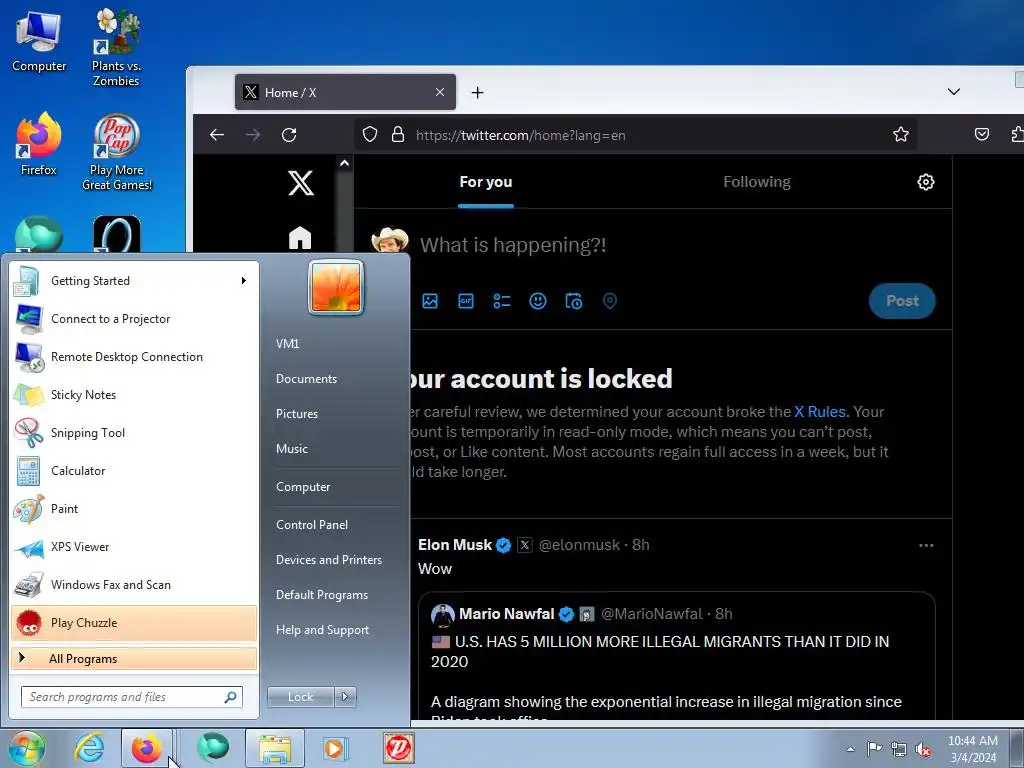Open Devices and Printers
1024x768 pixels.
pyautogui.click(x=328, y=560)
